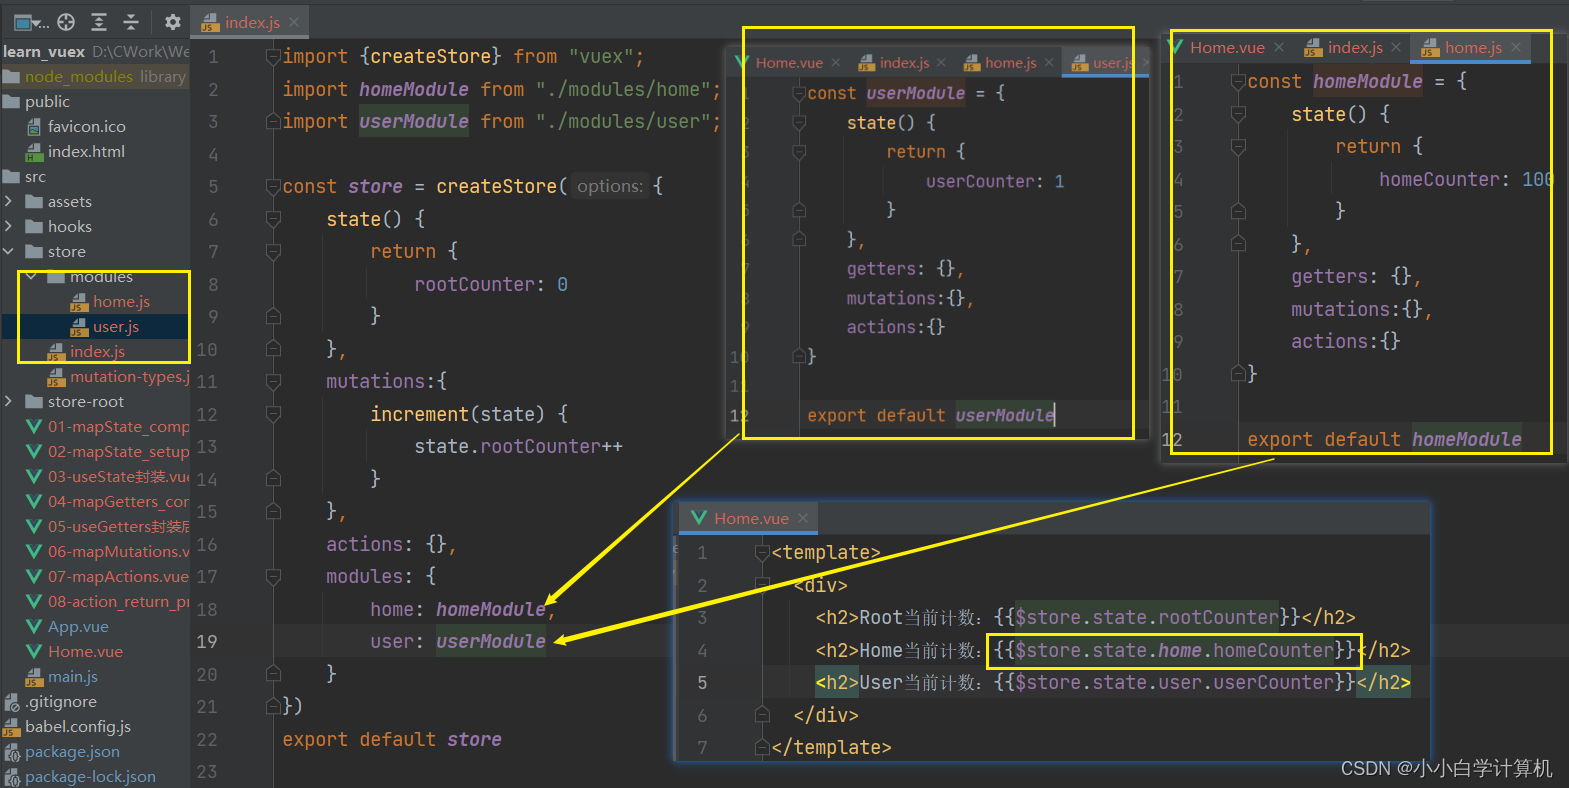Screen dimensions: 1569x788
Task: Close index.js tab in right editor panel
Action: pyautogui.click(x=1396, y=47)
